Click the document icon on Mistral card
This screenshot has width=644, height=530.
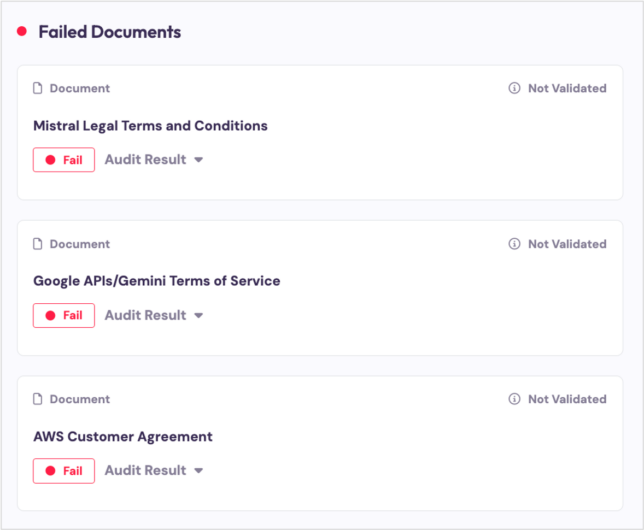pos(38,88)
